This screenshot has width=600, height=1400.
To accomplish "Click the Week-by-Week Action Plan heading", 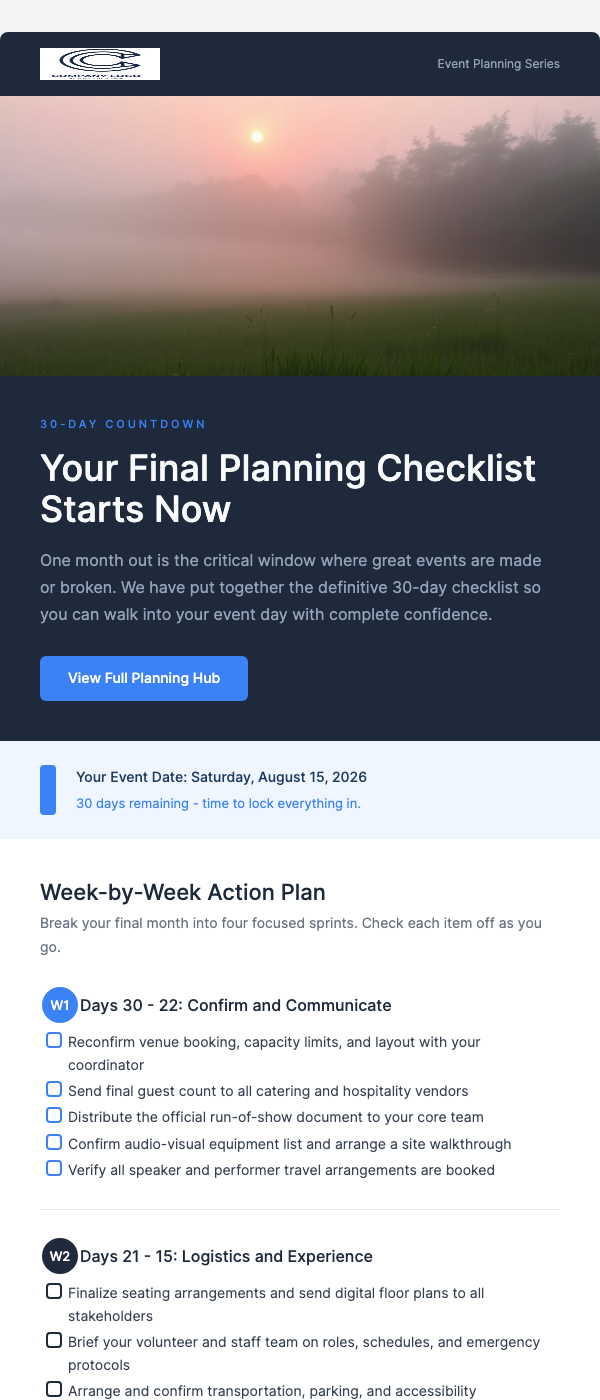I will tap(183, 892).
